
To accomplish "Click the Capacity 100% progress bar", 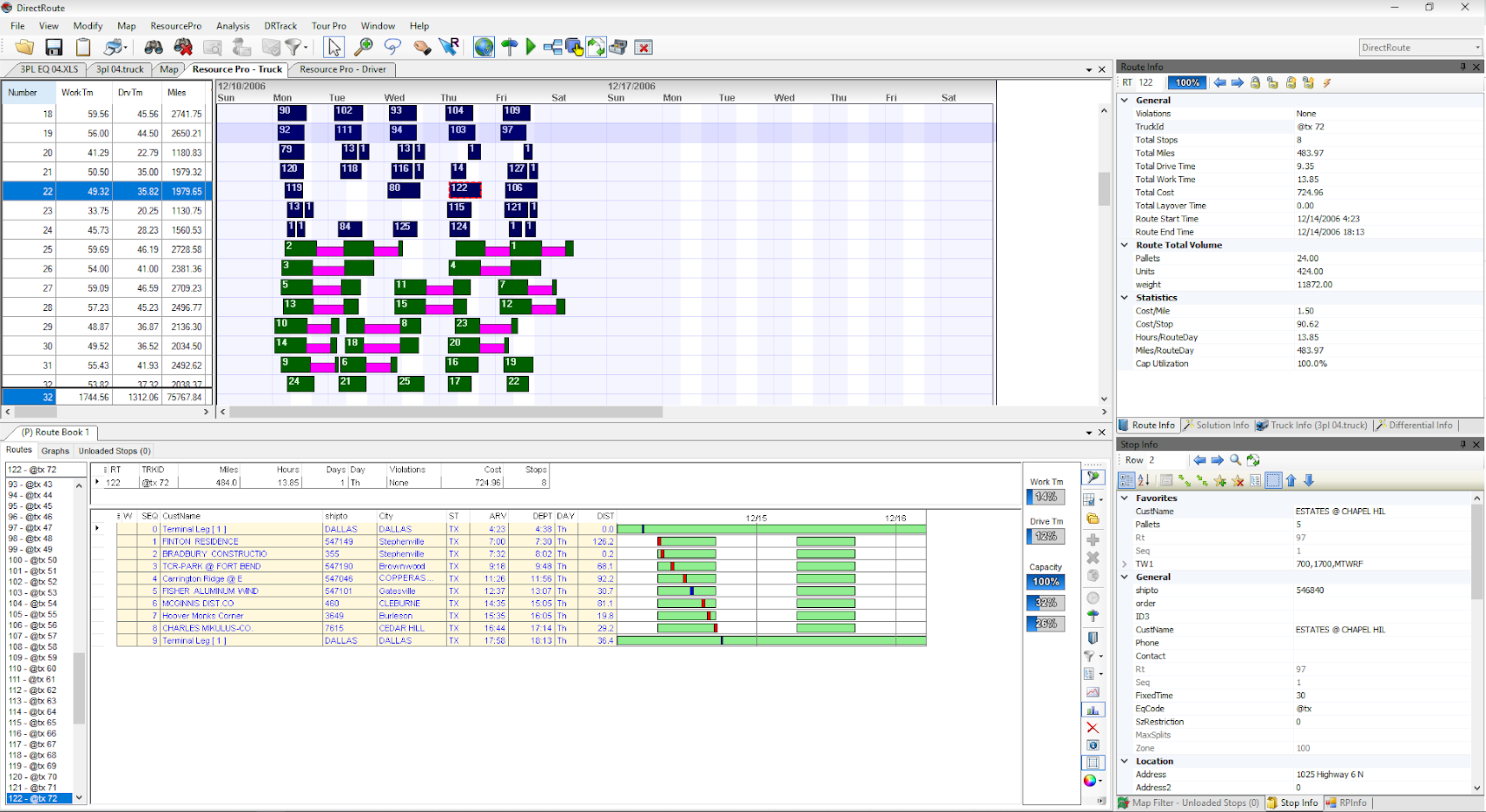I will [x=1046, y=582].
